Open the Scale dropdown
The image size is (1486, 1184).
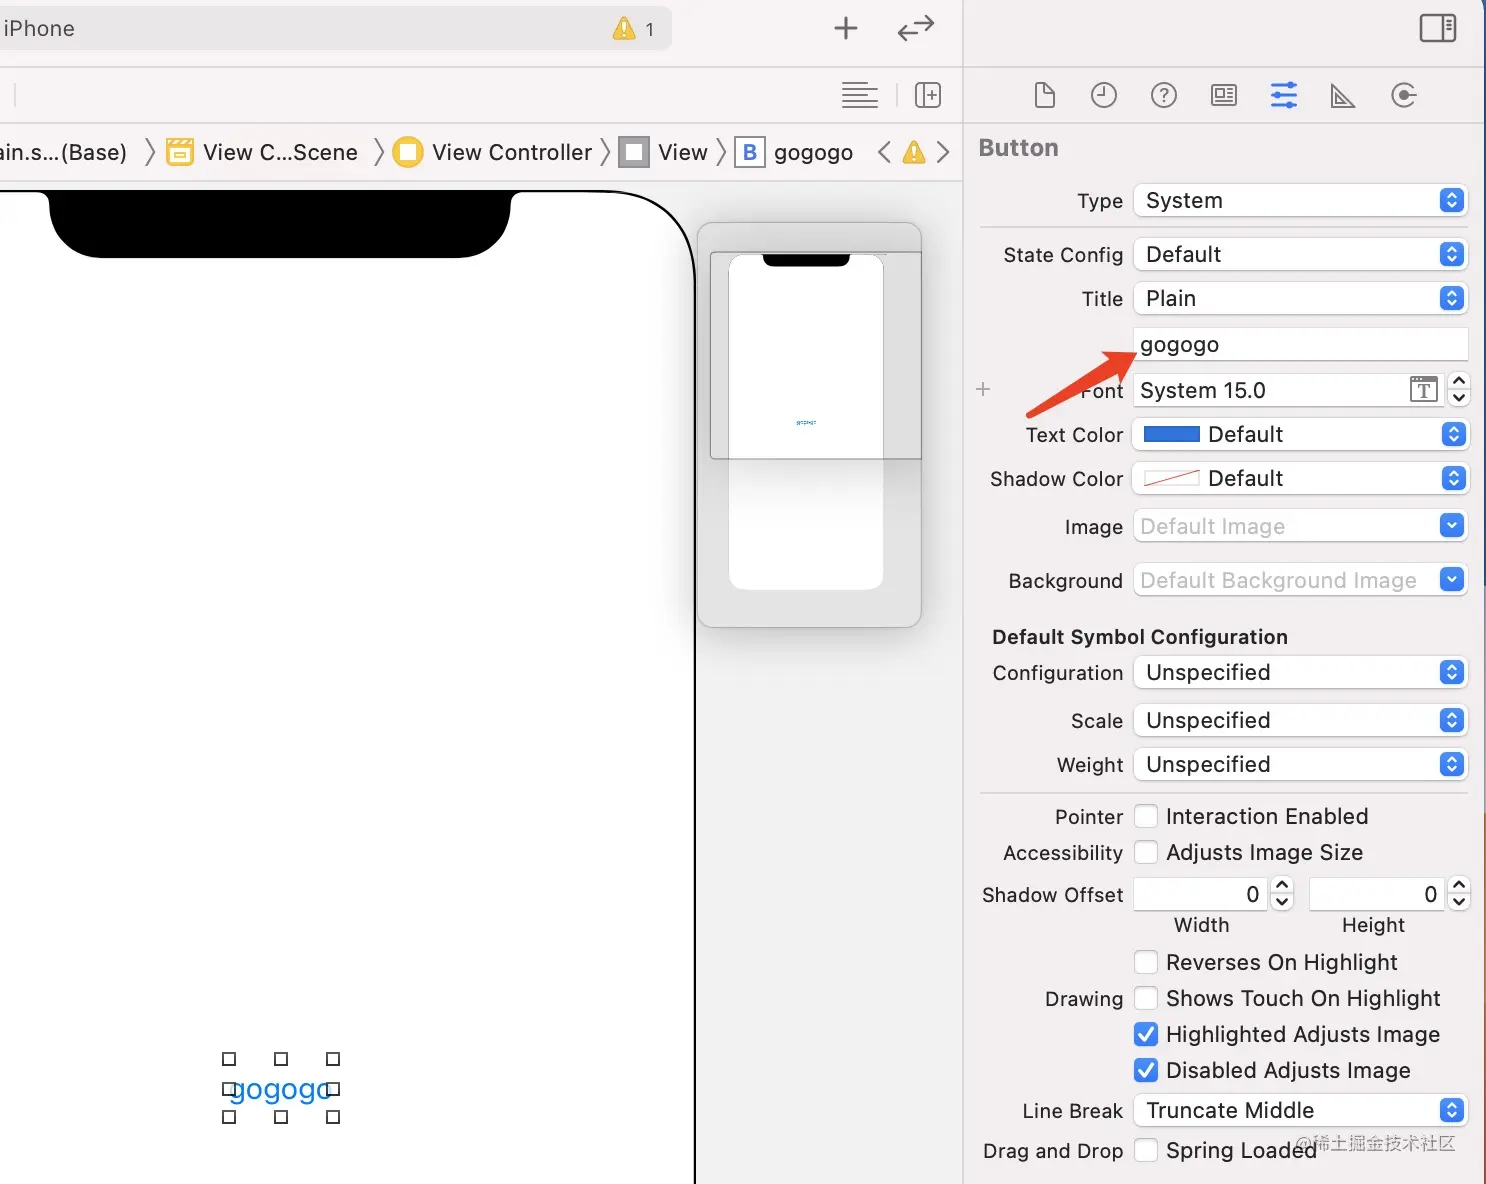point(1300,720)
